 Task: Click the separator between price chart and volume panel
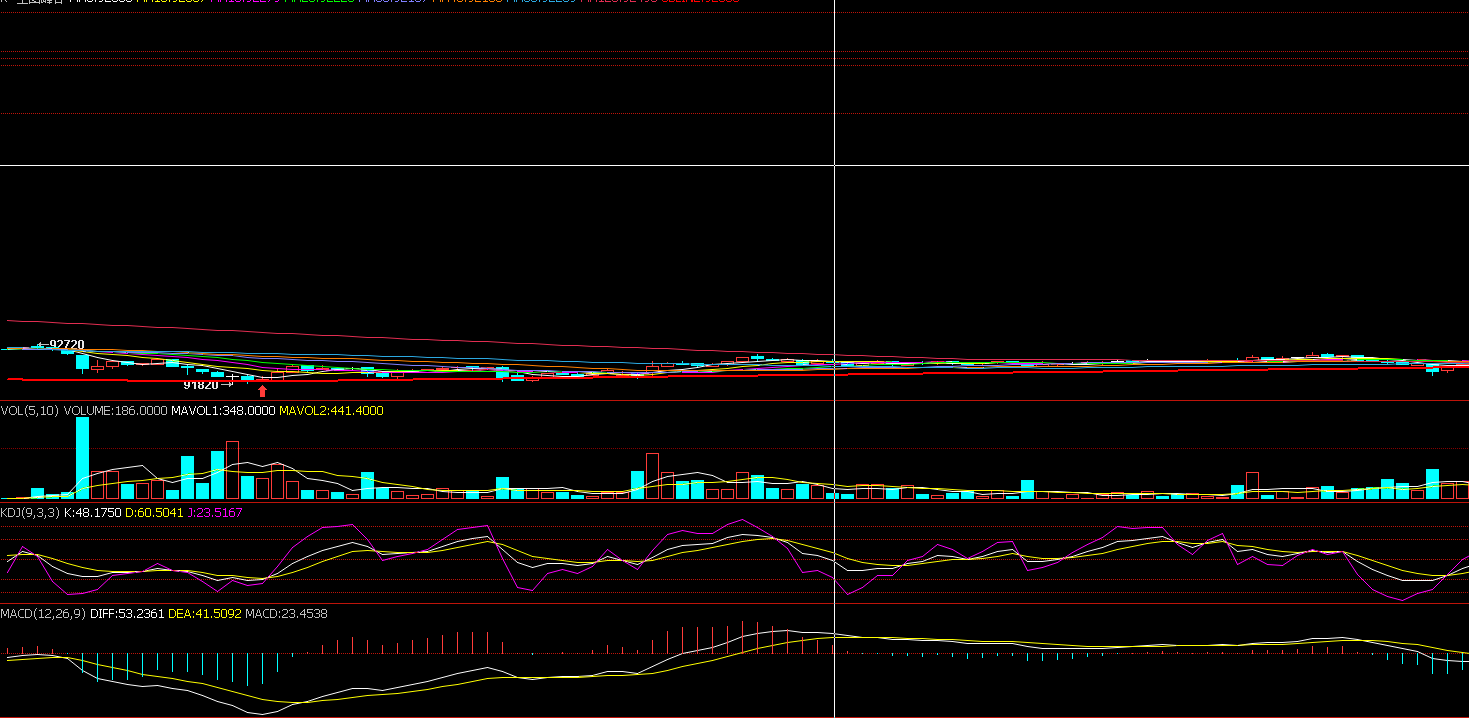[x=600, y=400]
